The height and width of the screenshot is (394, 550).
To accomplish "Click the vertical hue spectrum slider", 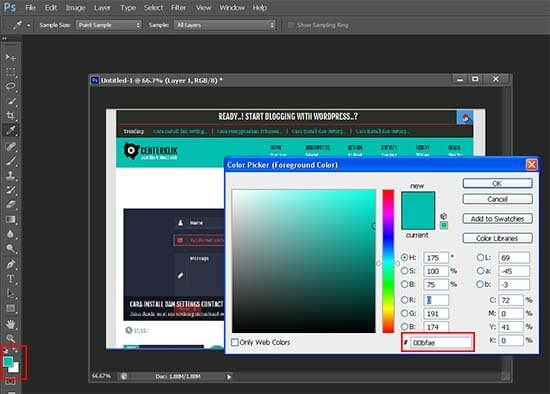I will point(388,261).
